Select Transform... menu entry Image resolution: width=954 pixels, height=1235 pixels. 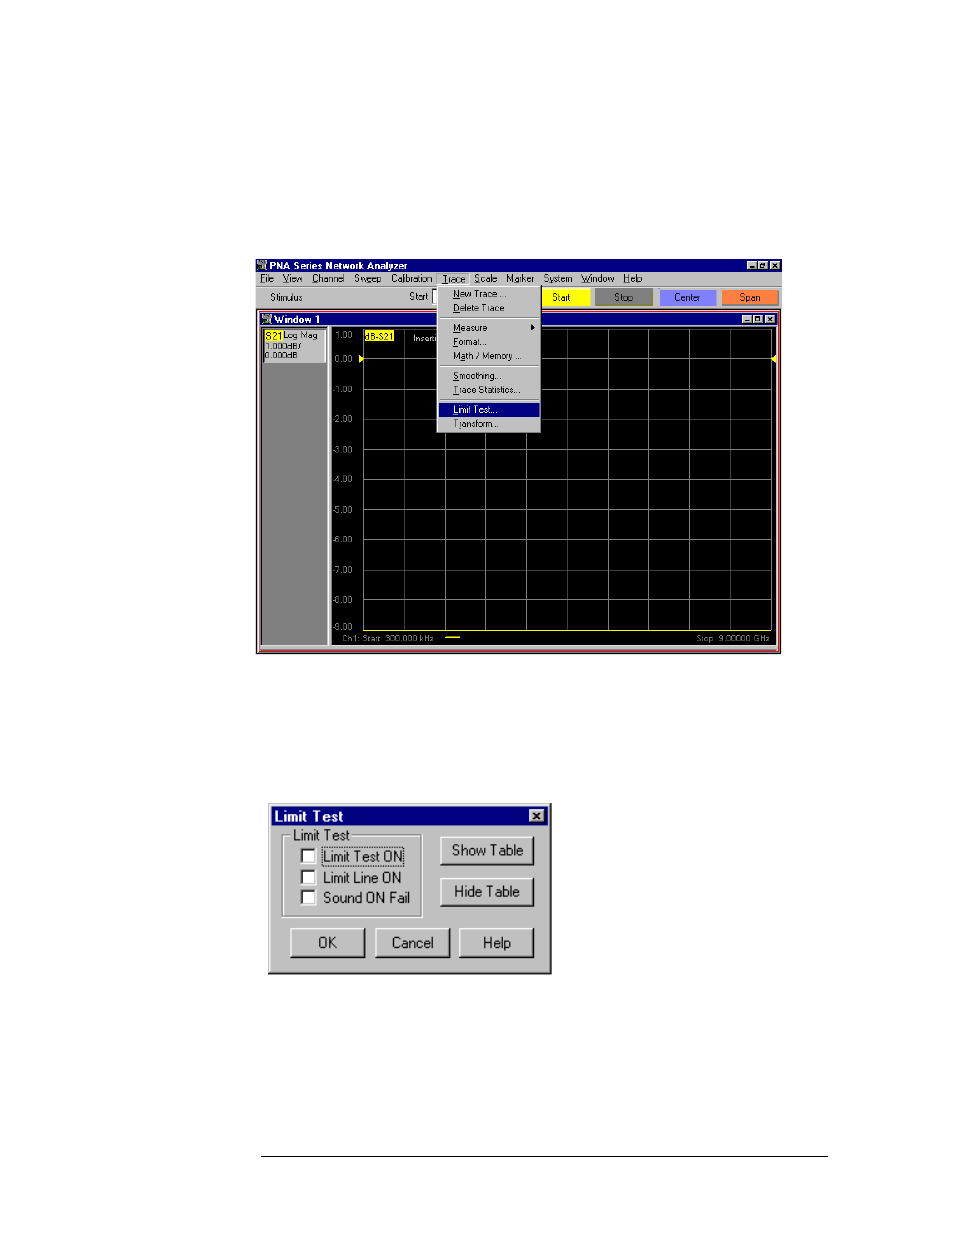coord(489,424)
